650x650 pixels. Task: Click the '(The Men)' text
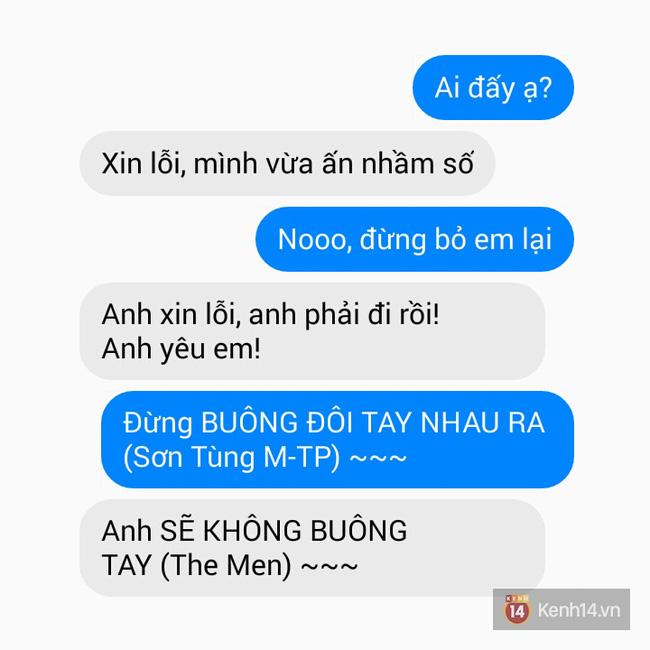[x=226, y=565]
